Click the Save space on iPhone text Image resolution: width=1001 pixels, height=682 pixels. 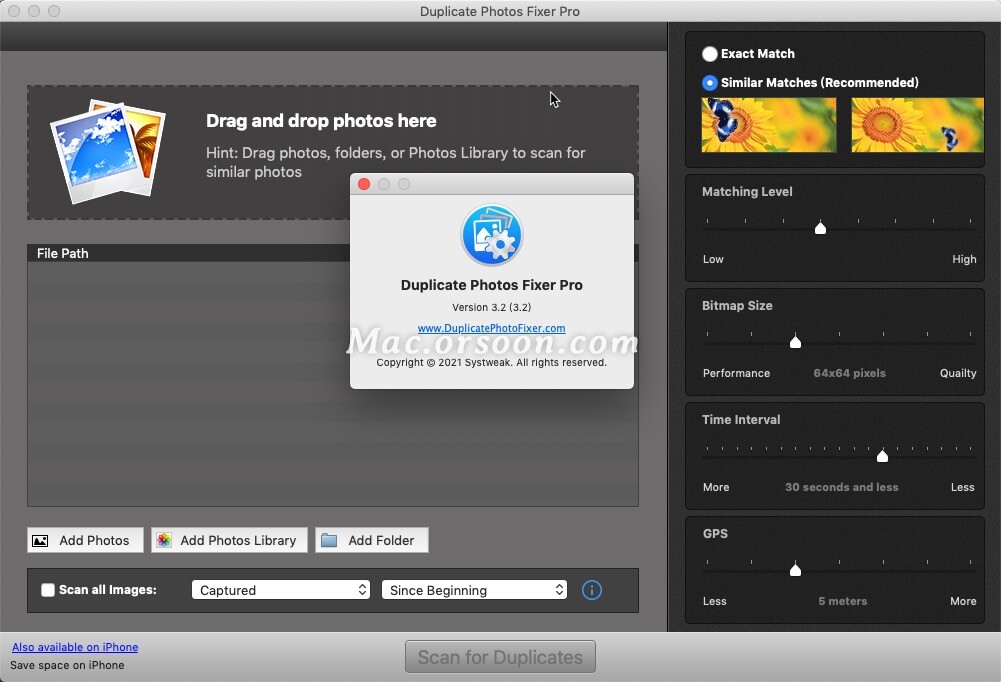pyautogui.click(x=67, y=665)
